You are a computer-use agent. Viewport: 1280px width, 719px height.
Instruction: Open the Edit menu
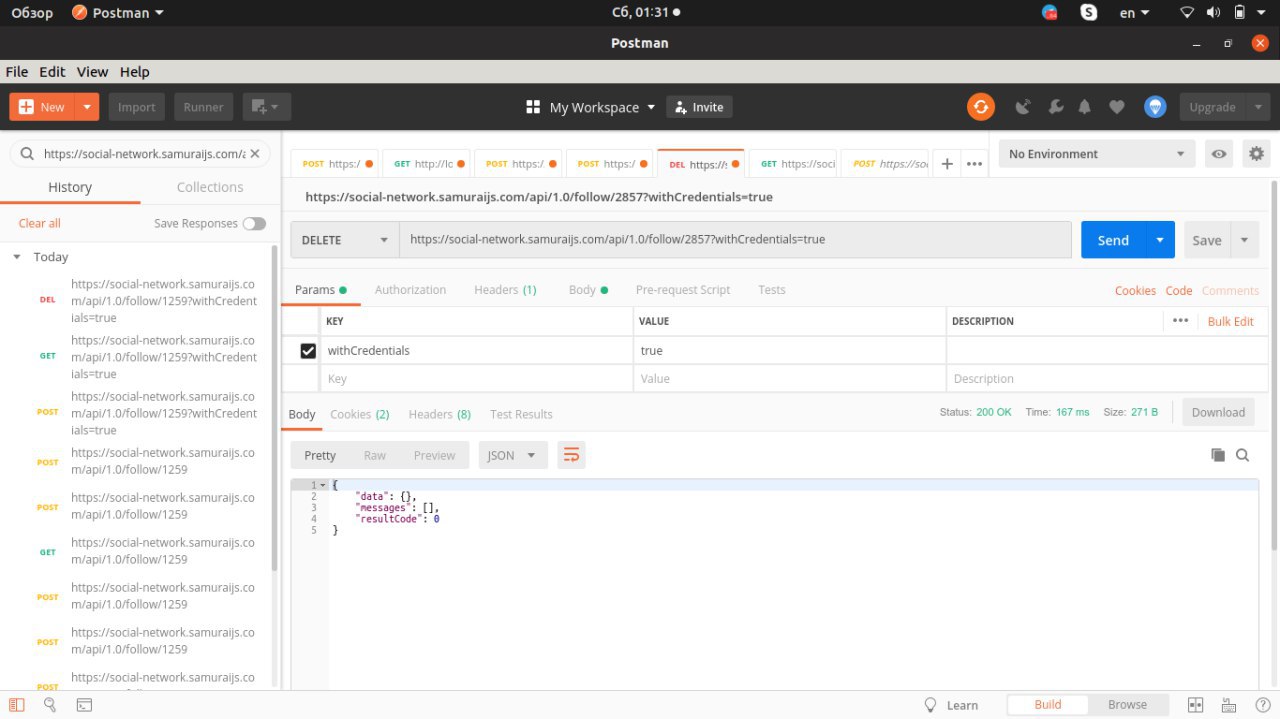click(52, 72)
